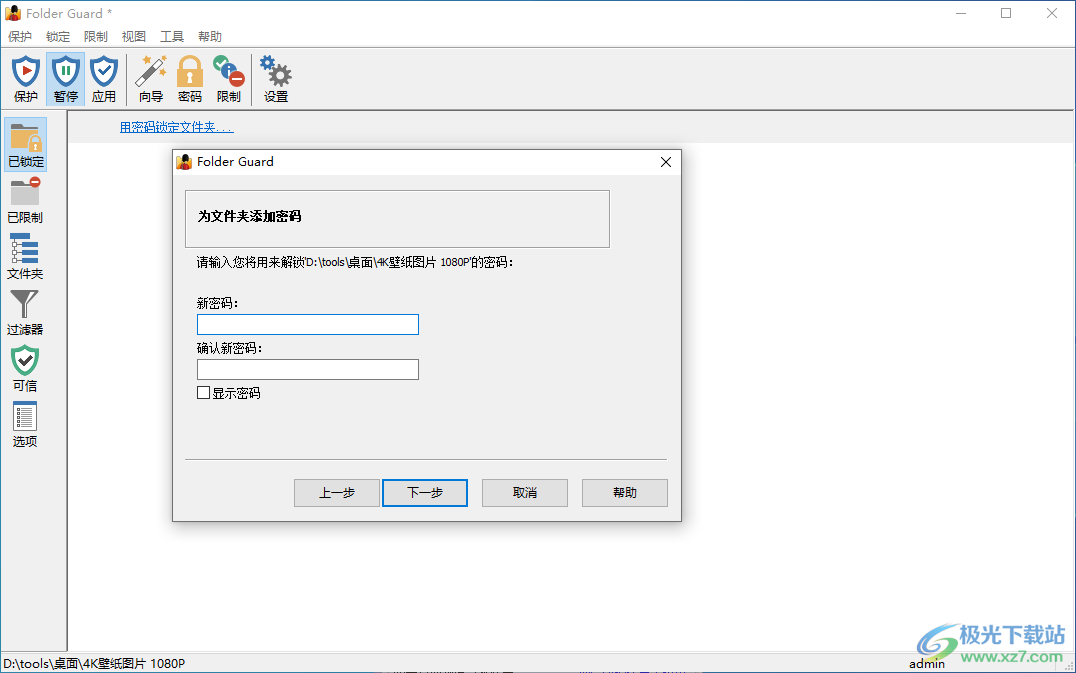1076x673 pixels.
Task: Open the 工具 menu
Action: pos(172,36)
